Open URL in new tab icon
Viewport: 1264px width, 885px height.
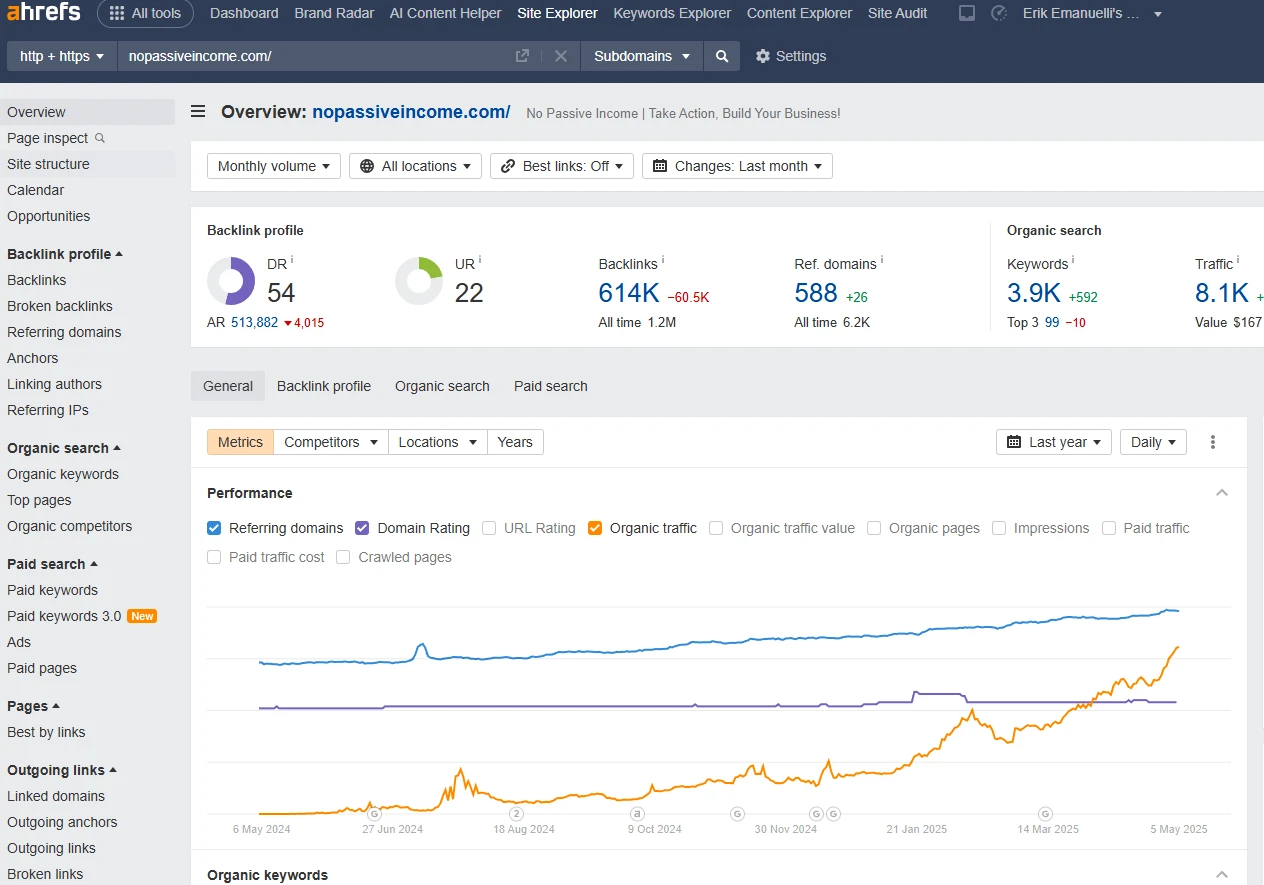tap(522, 56)
